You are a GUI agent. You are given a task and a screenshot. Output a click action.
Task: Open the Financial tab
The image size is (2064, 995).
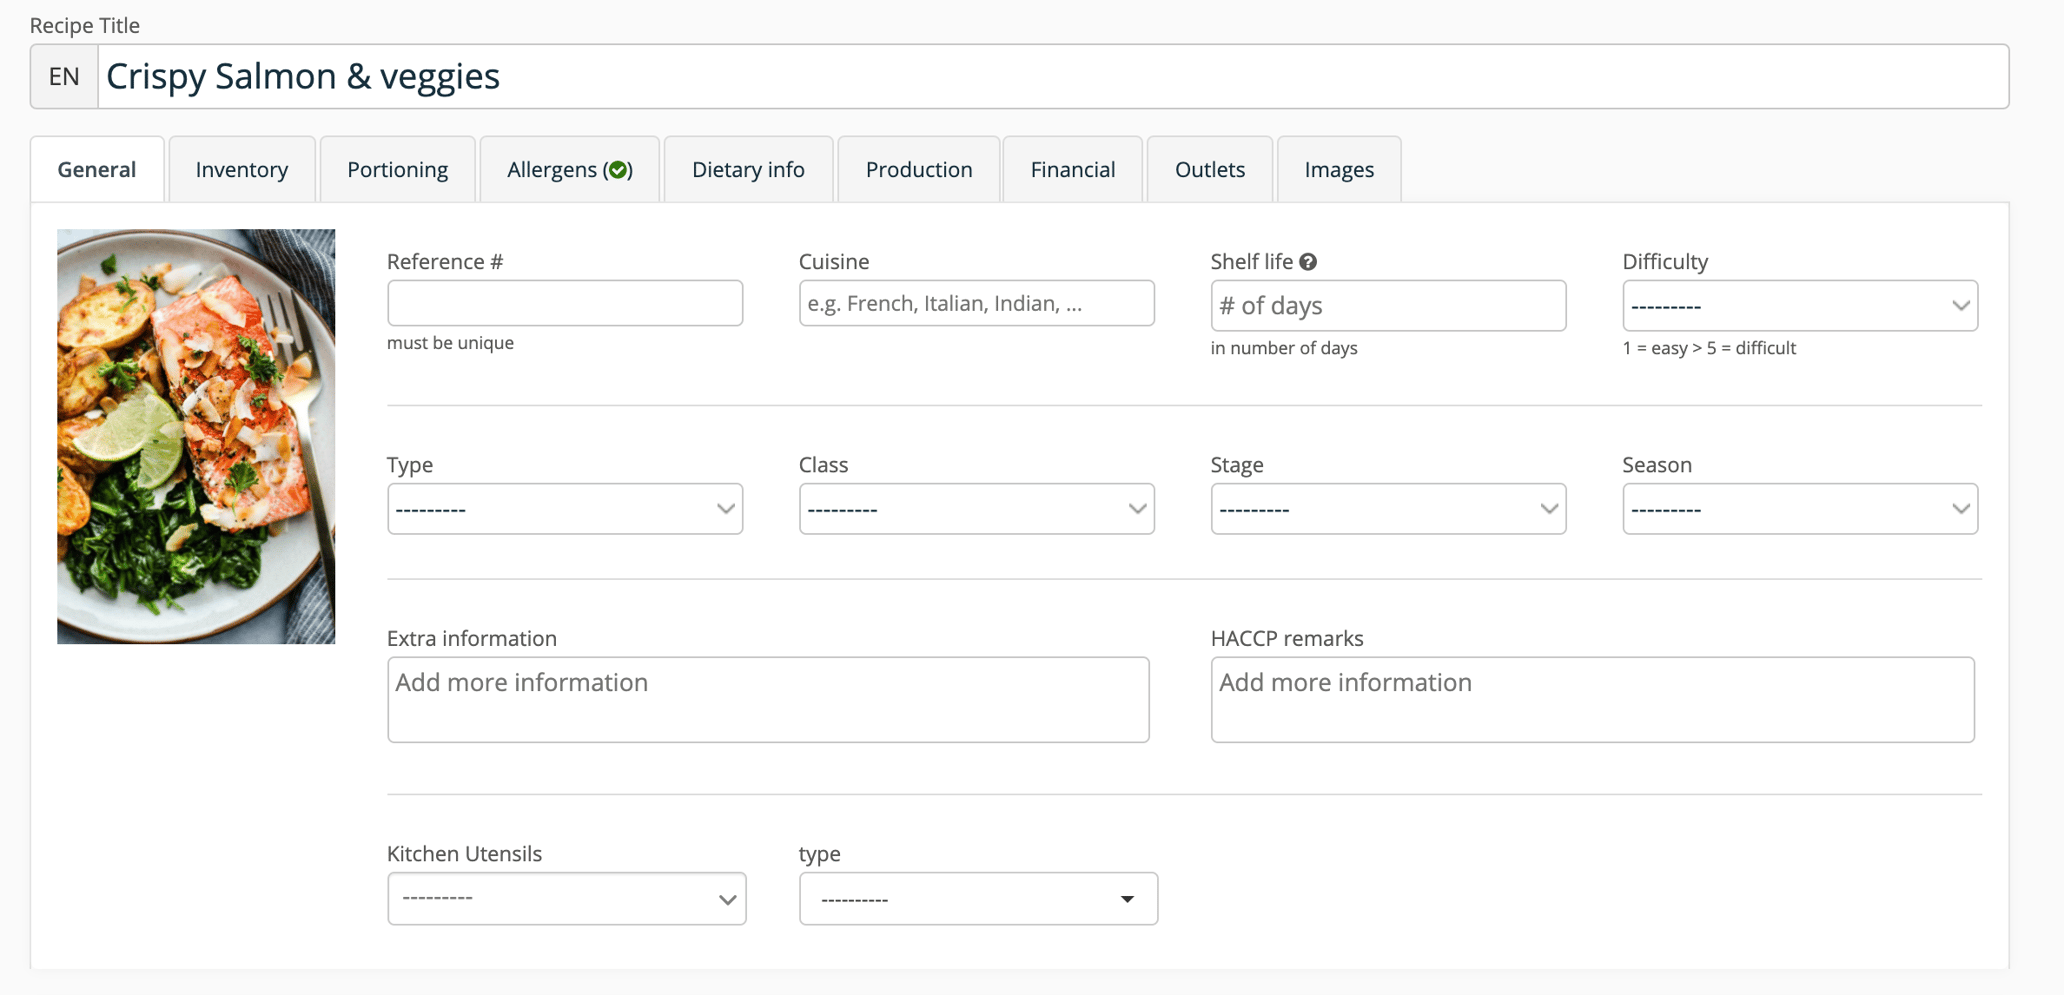[x=1072, y=170]
